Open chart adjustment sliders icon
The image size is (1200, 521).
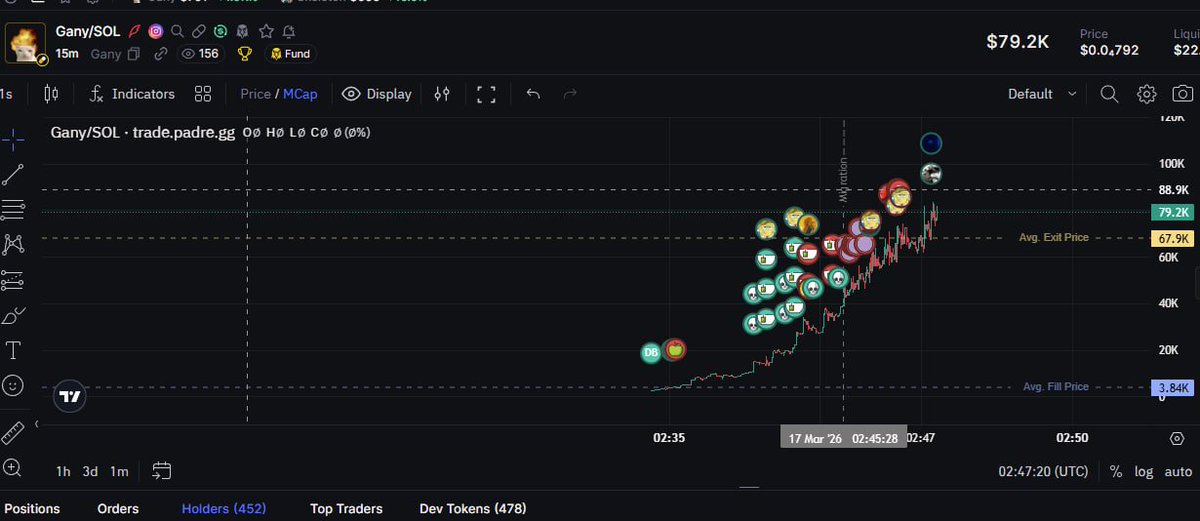[x=442, y=94]
